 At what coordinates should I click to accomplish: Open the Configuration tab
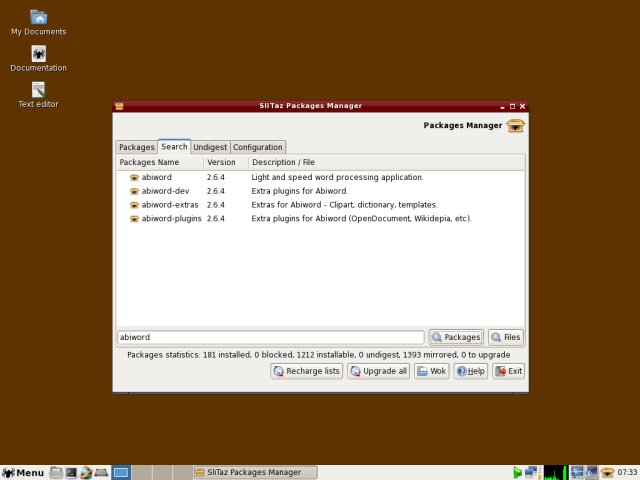(x=258, y=147)
